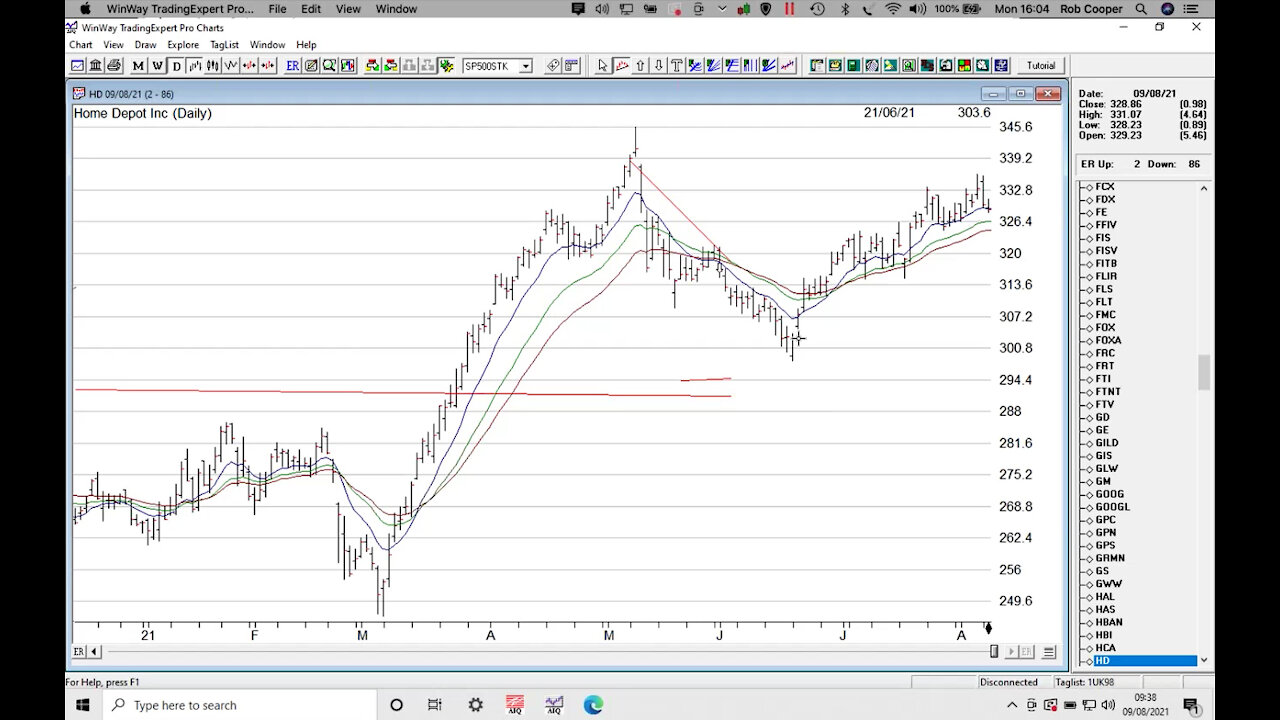Click the ticker list scroll-up arrow
This screenshot has height=720, width=1280.
[1204, 188]
